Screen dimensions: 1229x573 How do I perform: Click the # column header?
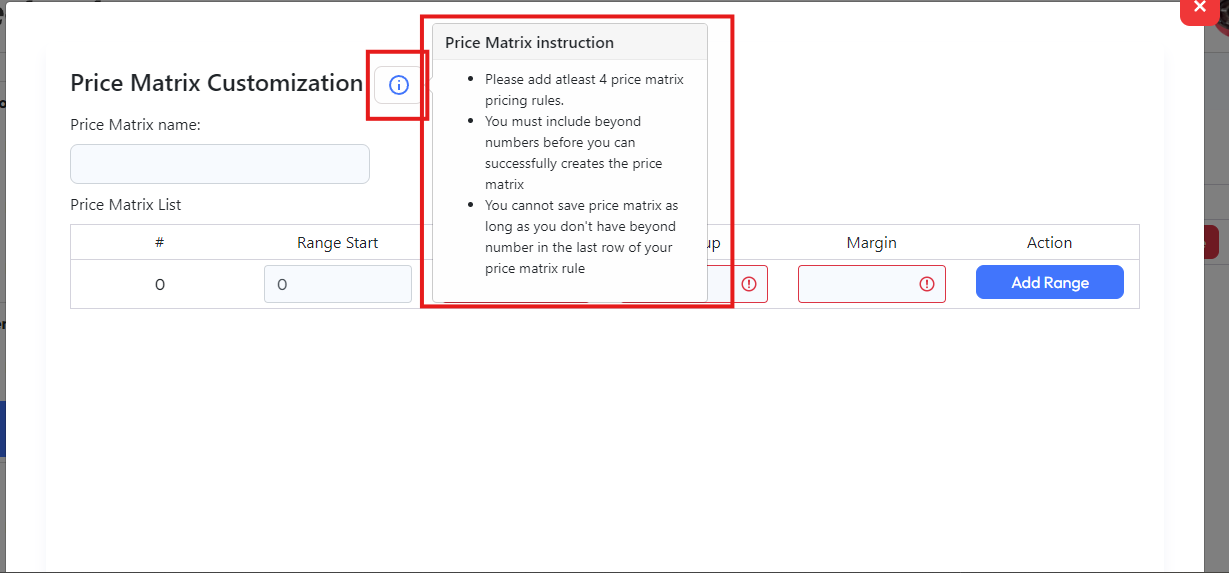click(x=160, y=243)
